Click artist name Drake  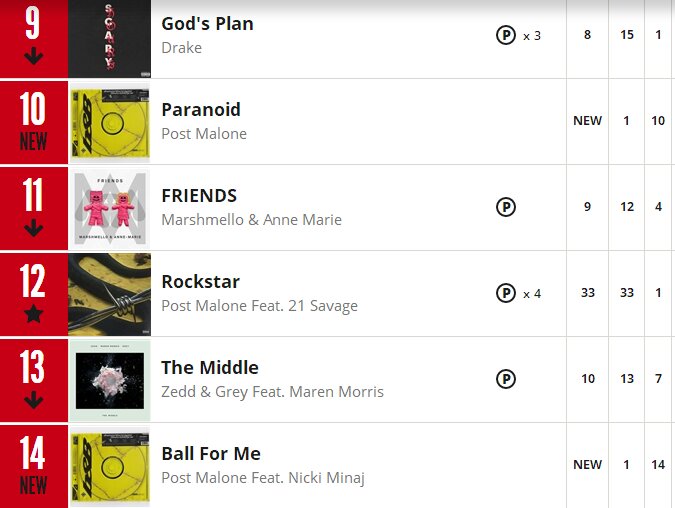coord(183,48)
